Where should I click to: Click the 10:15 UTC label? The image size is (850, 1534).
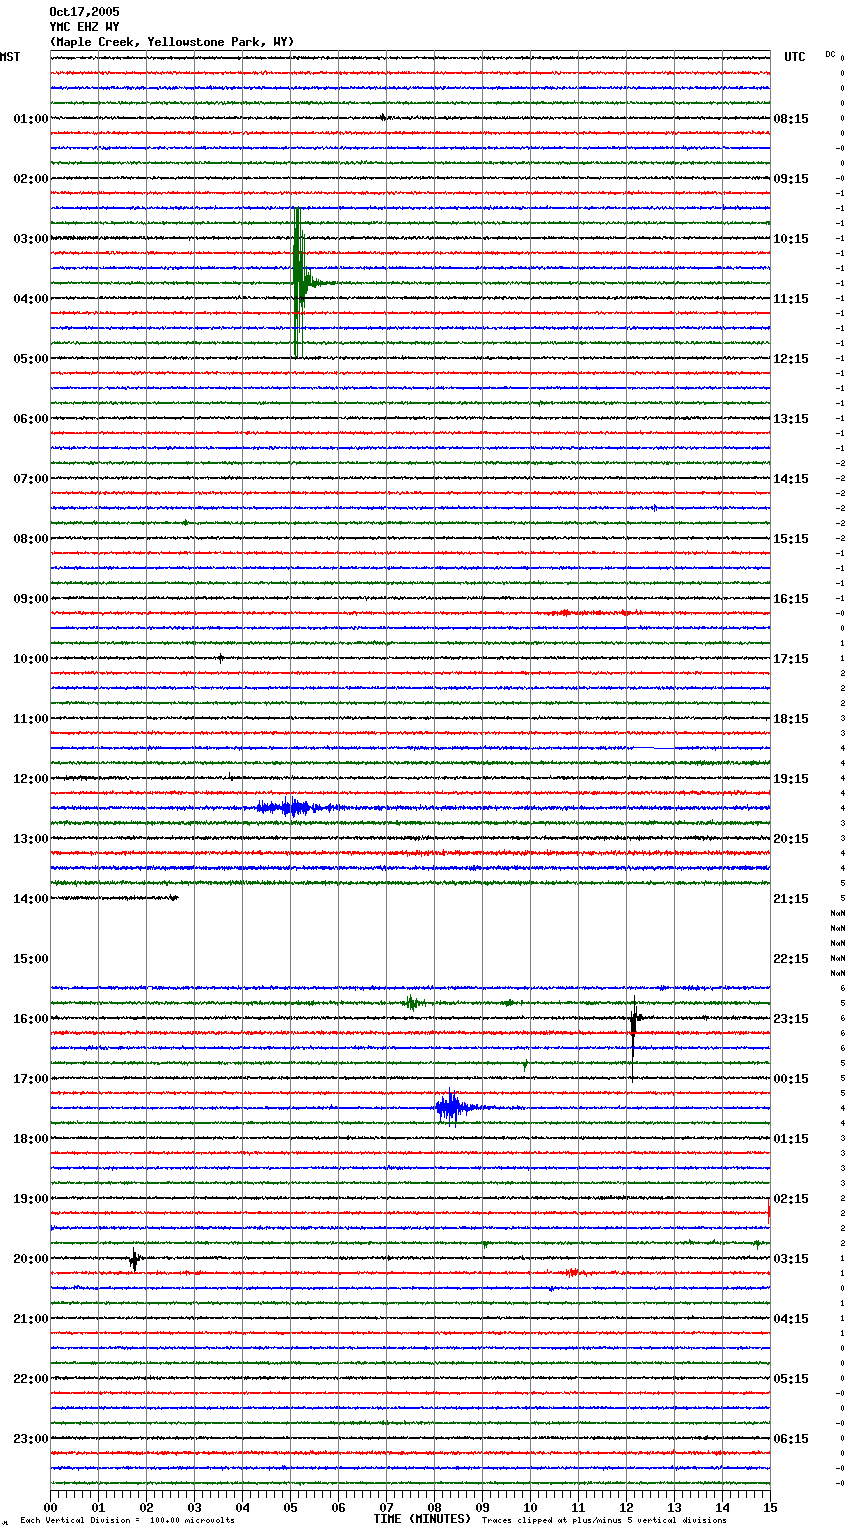[791, 239]
